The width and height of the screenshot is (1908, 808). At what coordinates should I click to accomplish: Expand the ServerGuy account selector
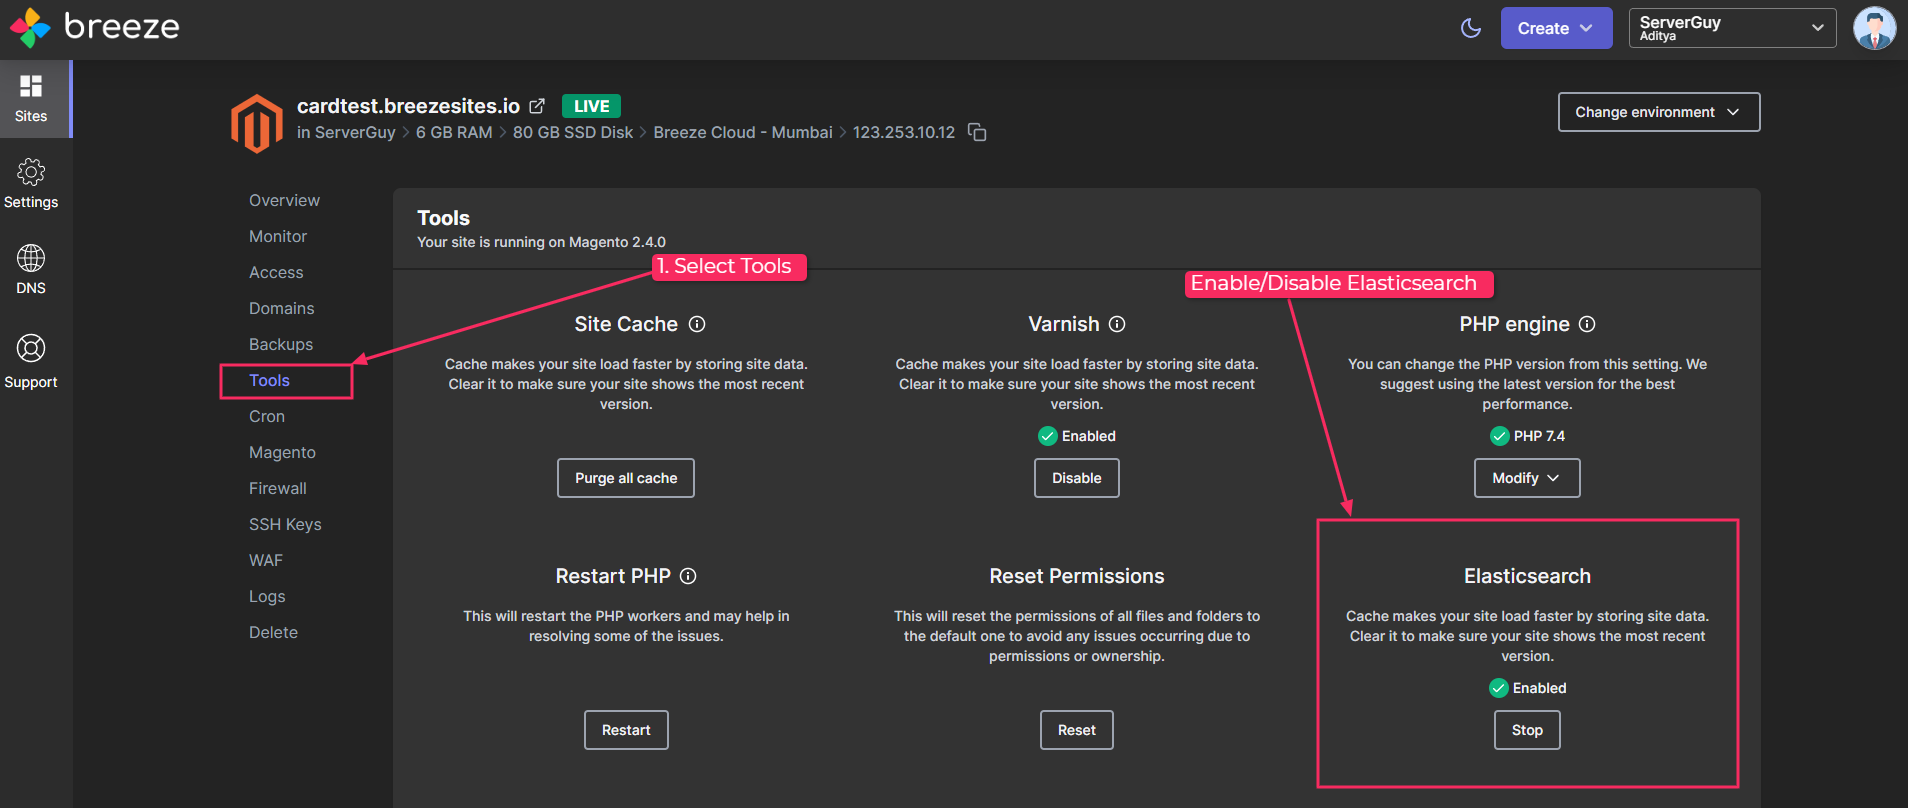pyautogui.click(x=1732, y=28)
